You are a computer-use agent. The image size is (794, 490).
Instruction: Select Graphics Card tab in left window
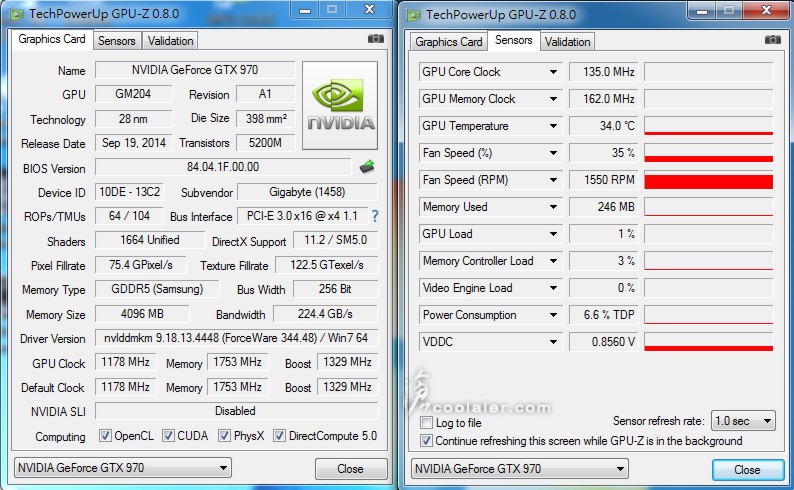52,39
